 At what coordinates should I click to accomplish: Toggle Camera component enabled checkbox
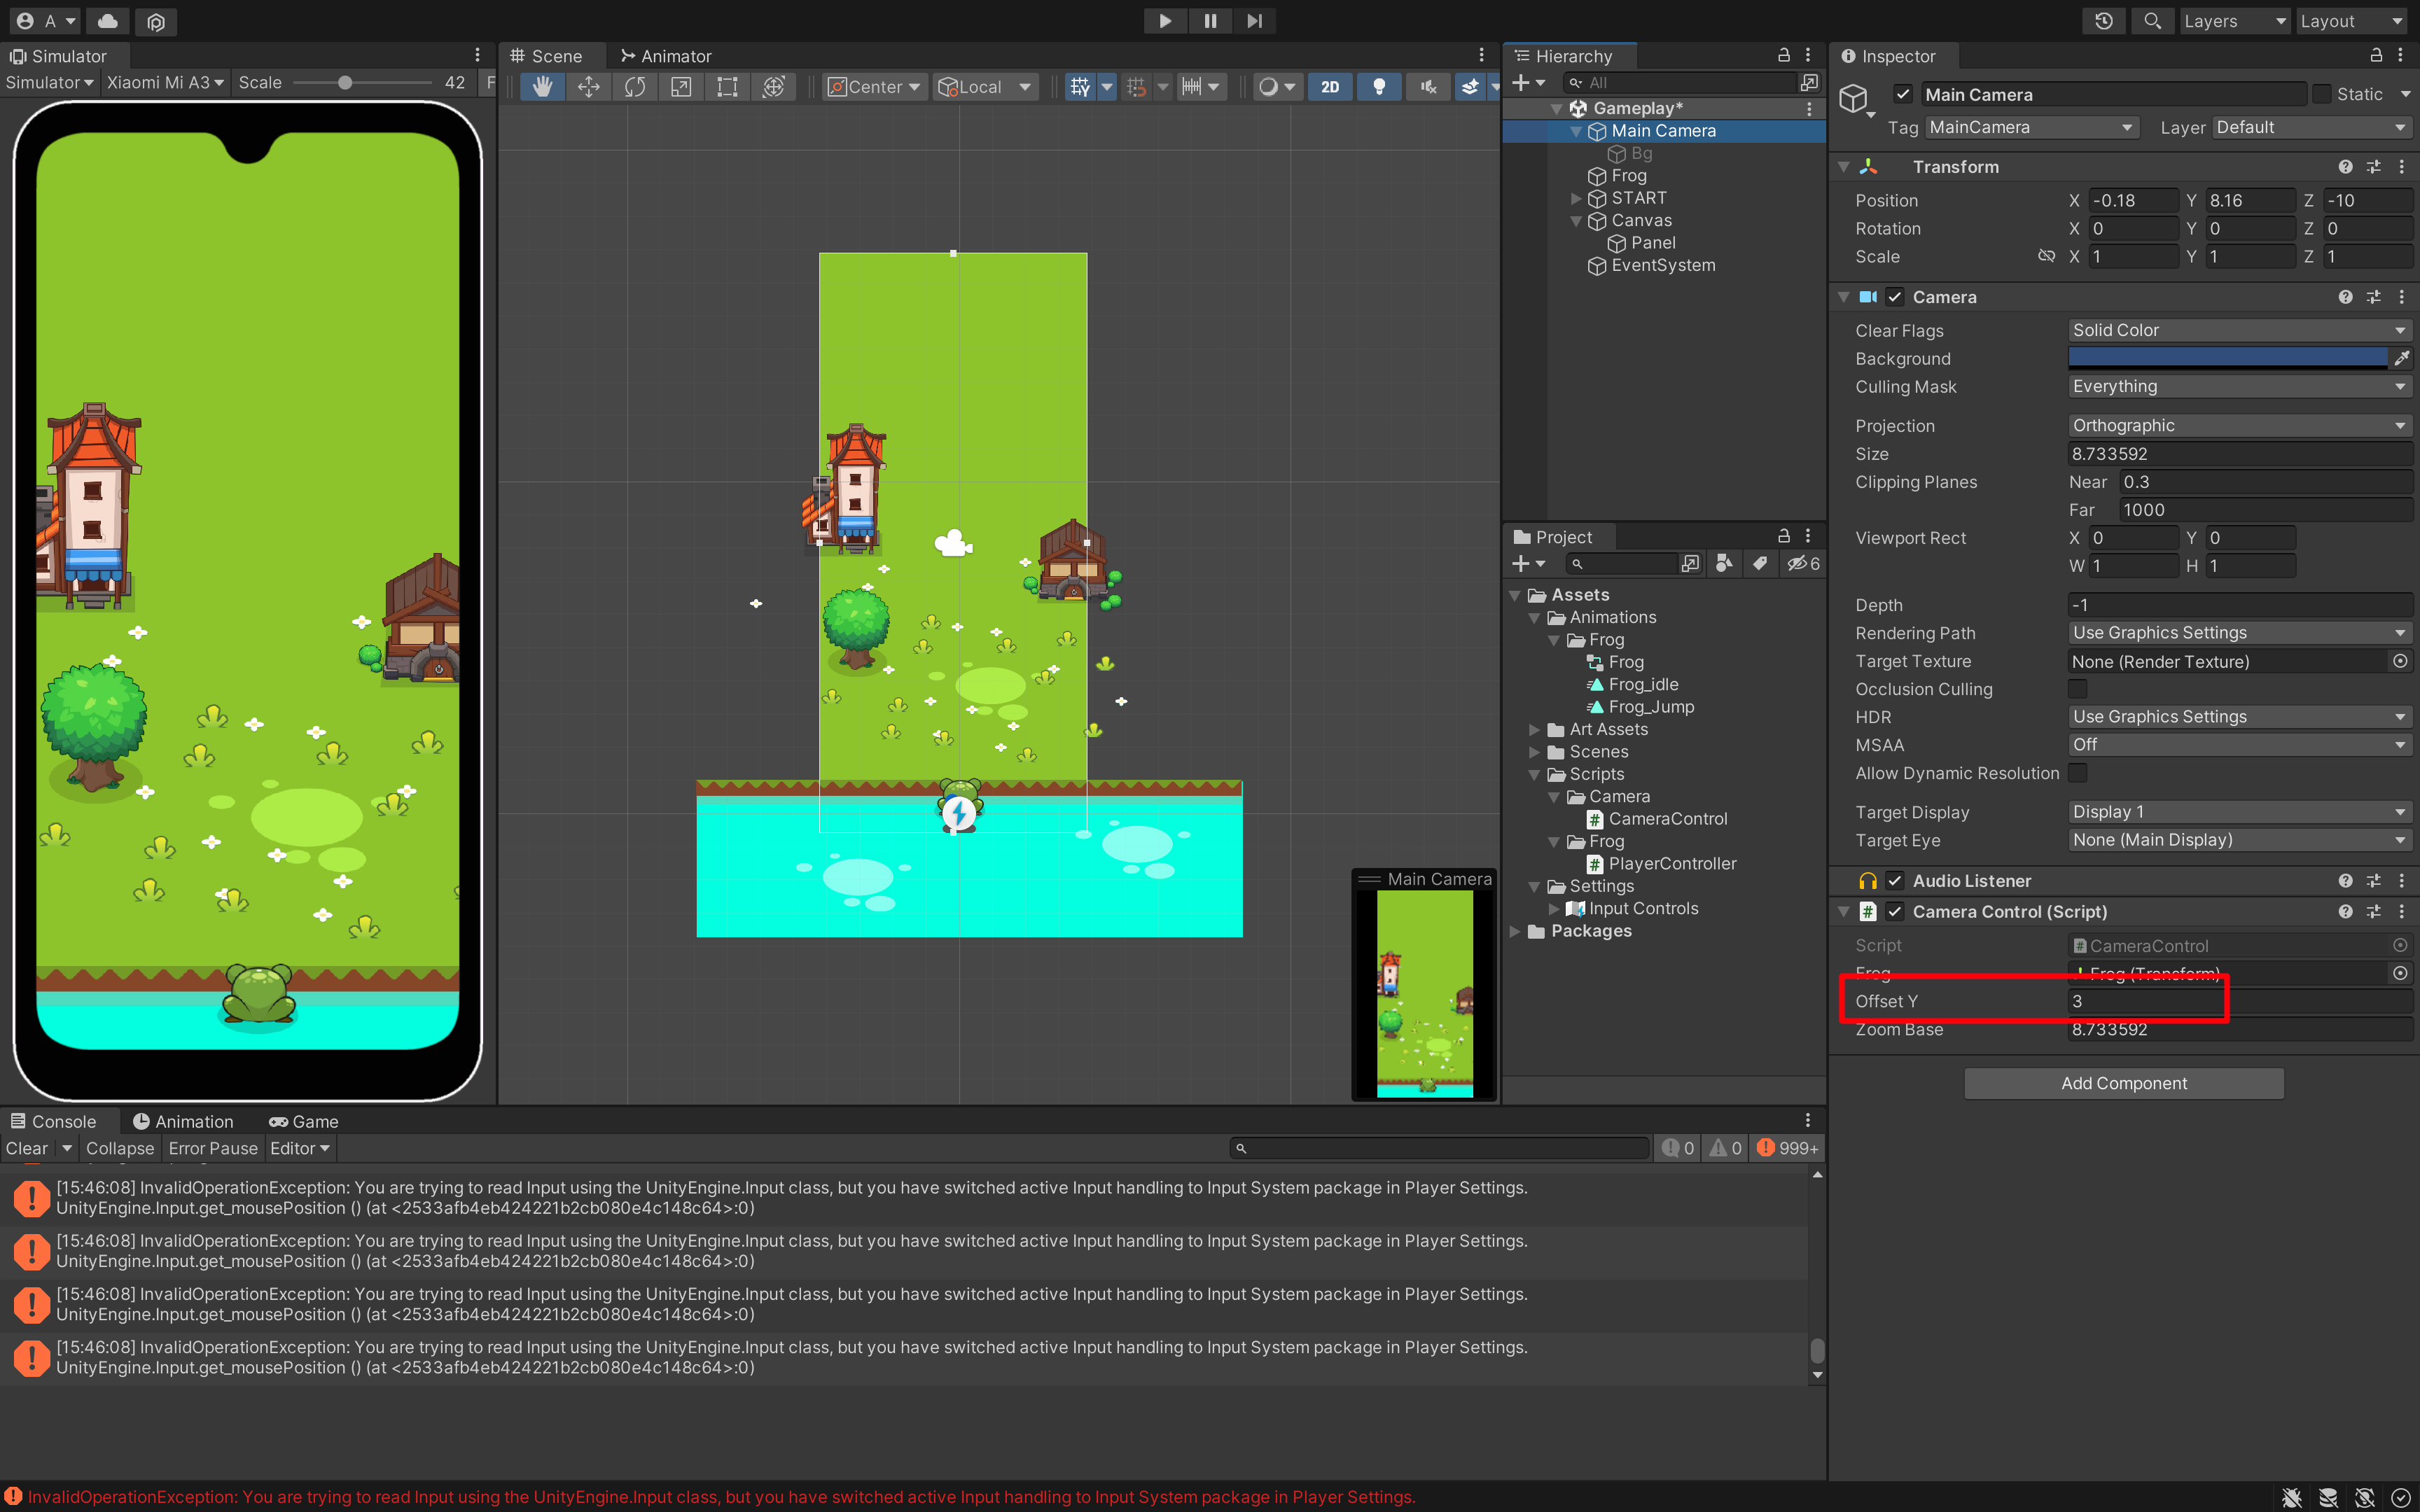(1895, 297)
